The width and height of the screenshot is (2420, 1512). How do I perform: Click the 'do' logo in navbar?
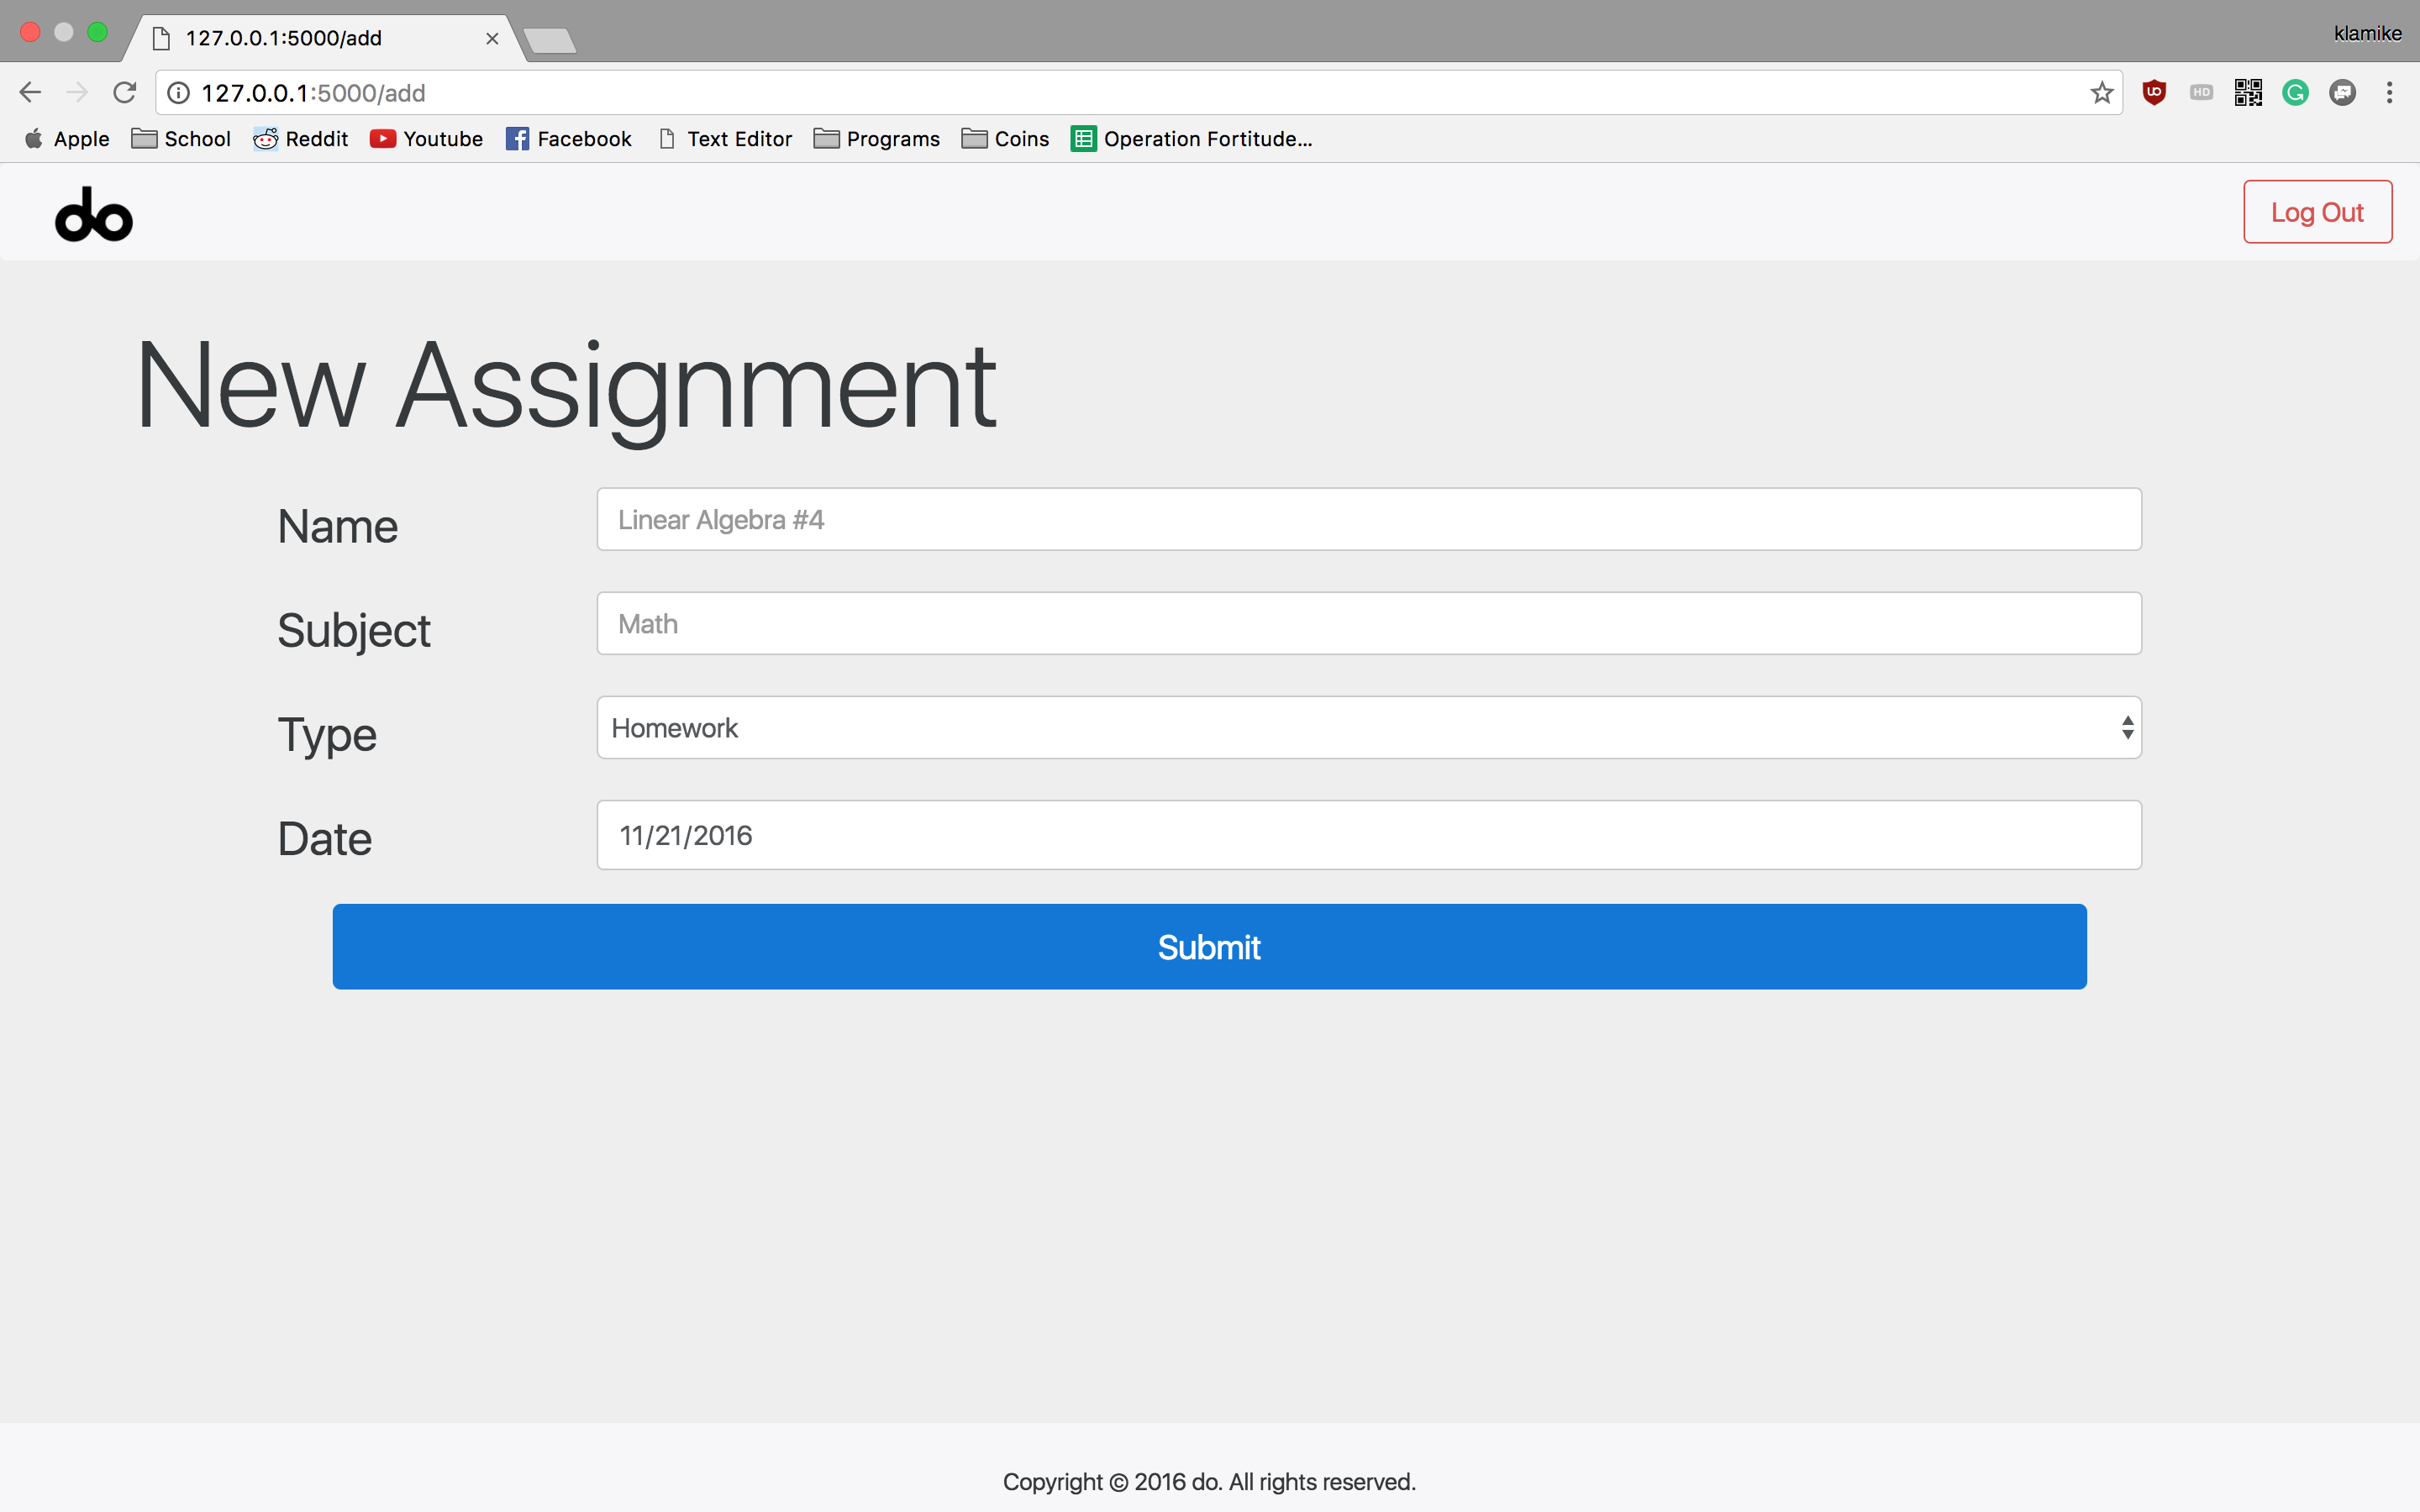(93, 214)
